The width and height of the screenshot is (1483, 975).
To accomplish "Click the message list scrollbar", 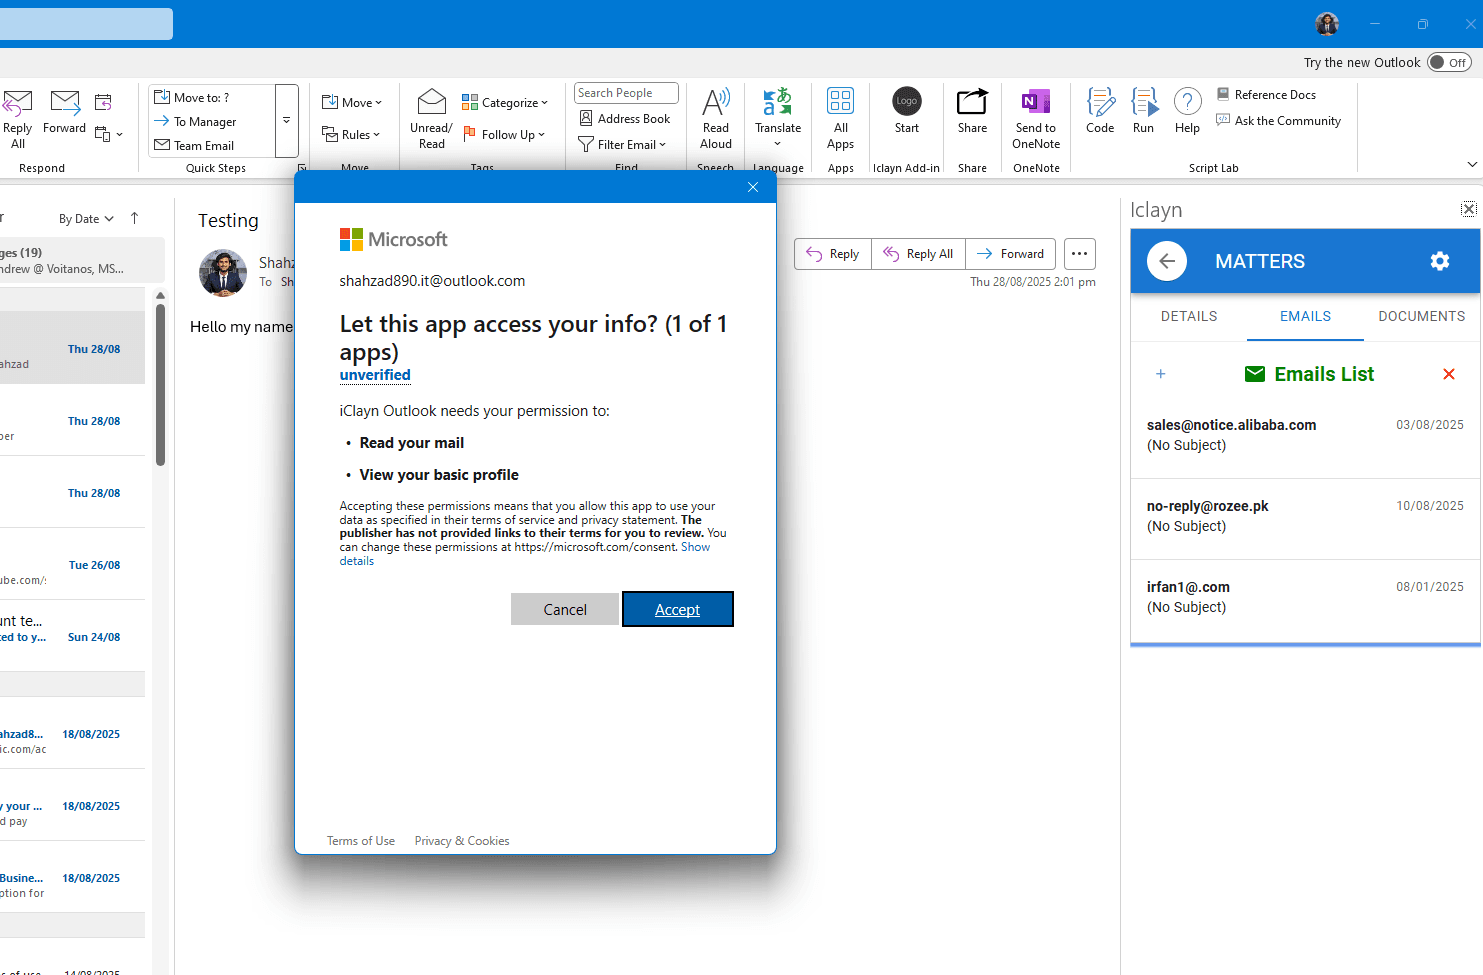I will point(160,385).
